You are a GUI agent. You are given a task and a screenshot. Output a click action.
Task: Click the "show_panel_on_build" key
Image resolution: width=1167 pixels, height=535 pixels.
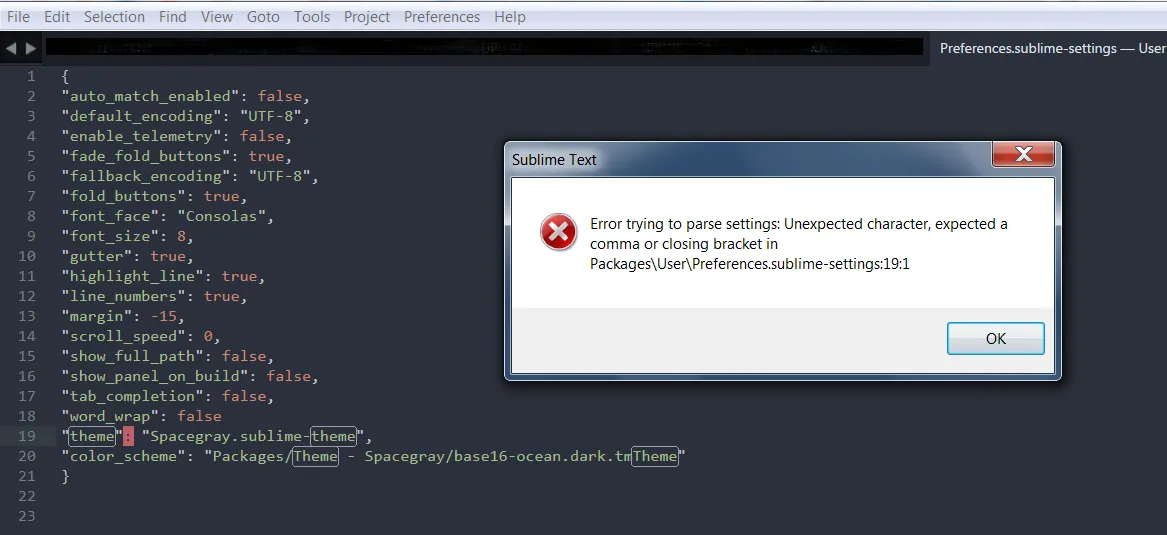155,377
